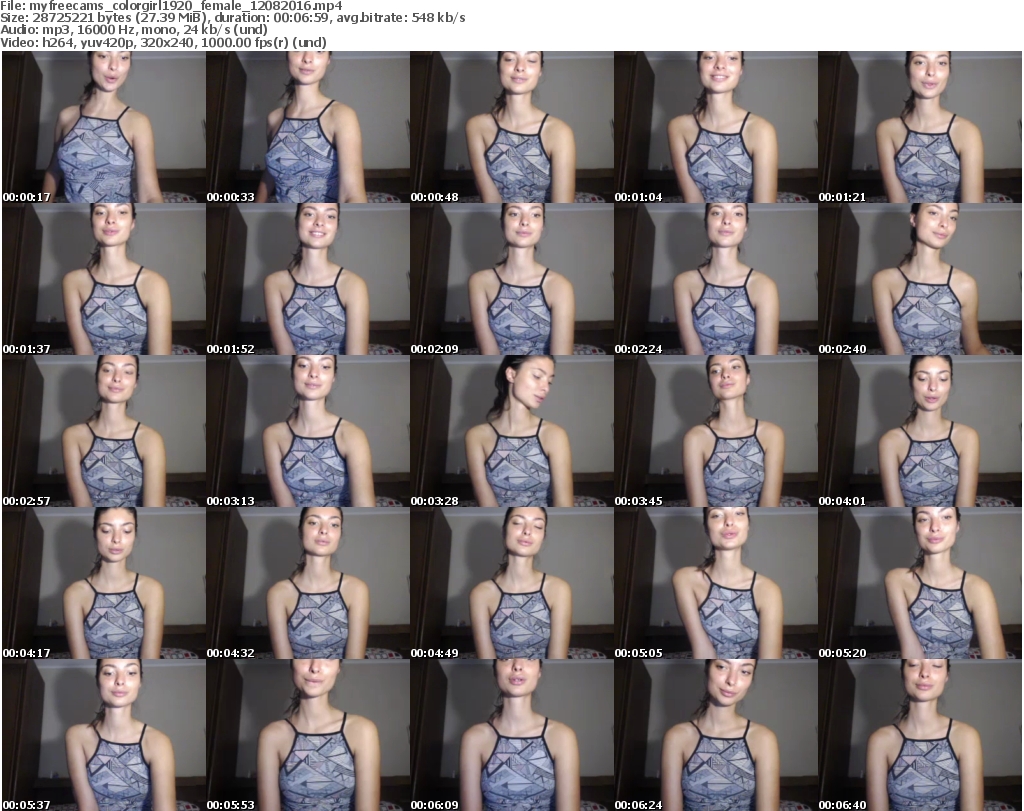Click the 'Audio: mp3, 16000 Hz' line
The image size is (1024, 811).
[x=134, y=30]
